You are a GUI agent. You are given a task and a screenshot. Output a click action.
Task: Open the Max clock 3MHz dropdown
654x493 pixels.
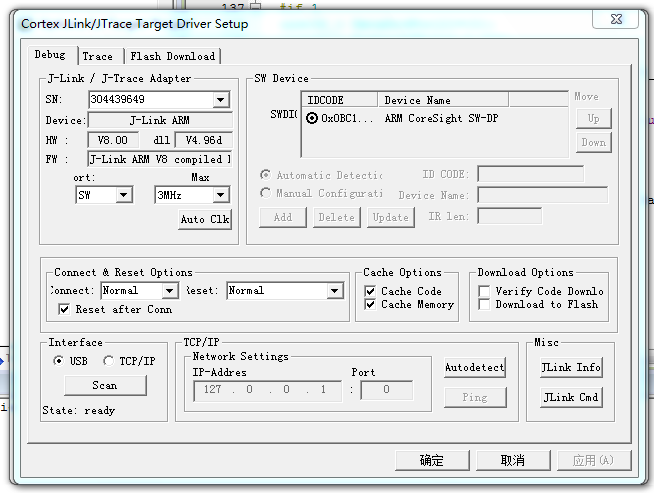point(220,195)
